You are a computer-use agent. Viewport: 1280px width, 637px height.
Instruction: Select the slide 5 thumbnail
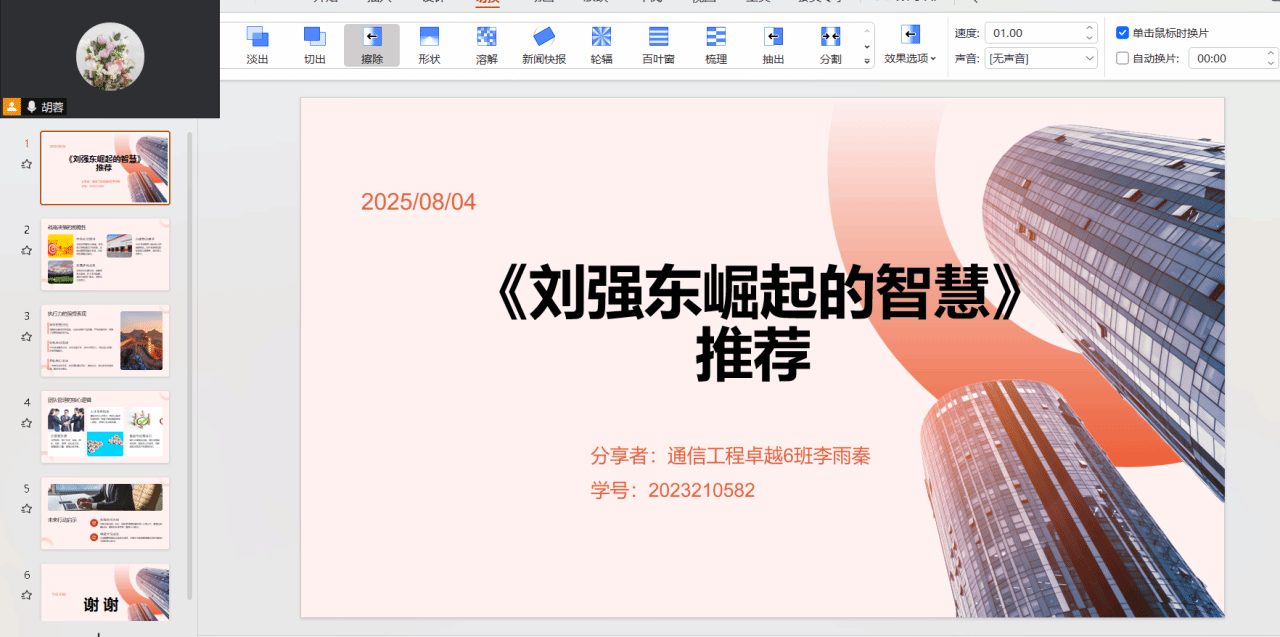[105, 513]
